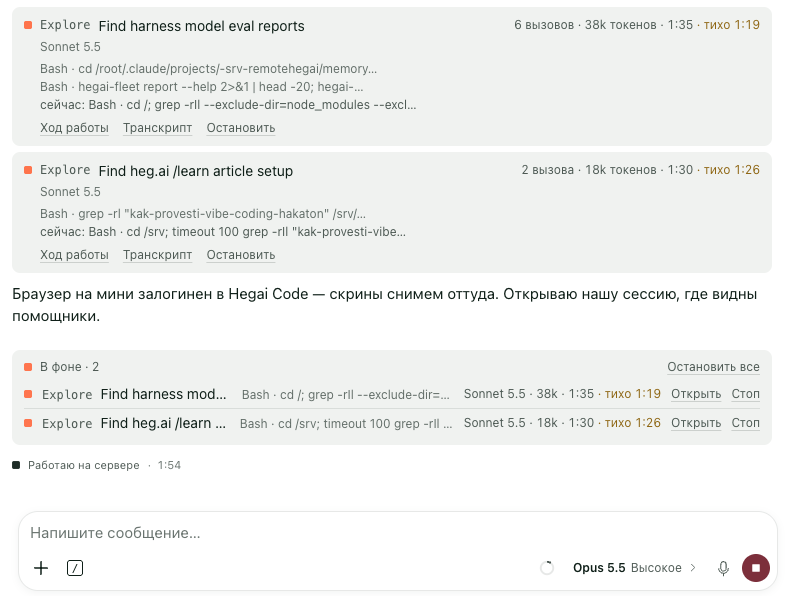Click Стоп on Find harness mod... row
790x596 pixels.
[746, 394]
